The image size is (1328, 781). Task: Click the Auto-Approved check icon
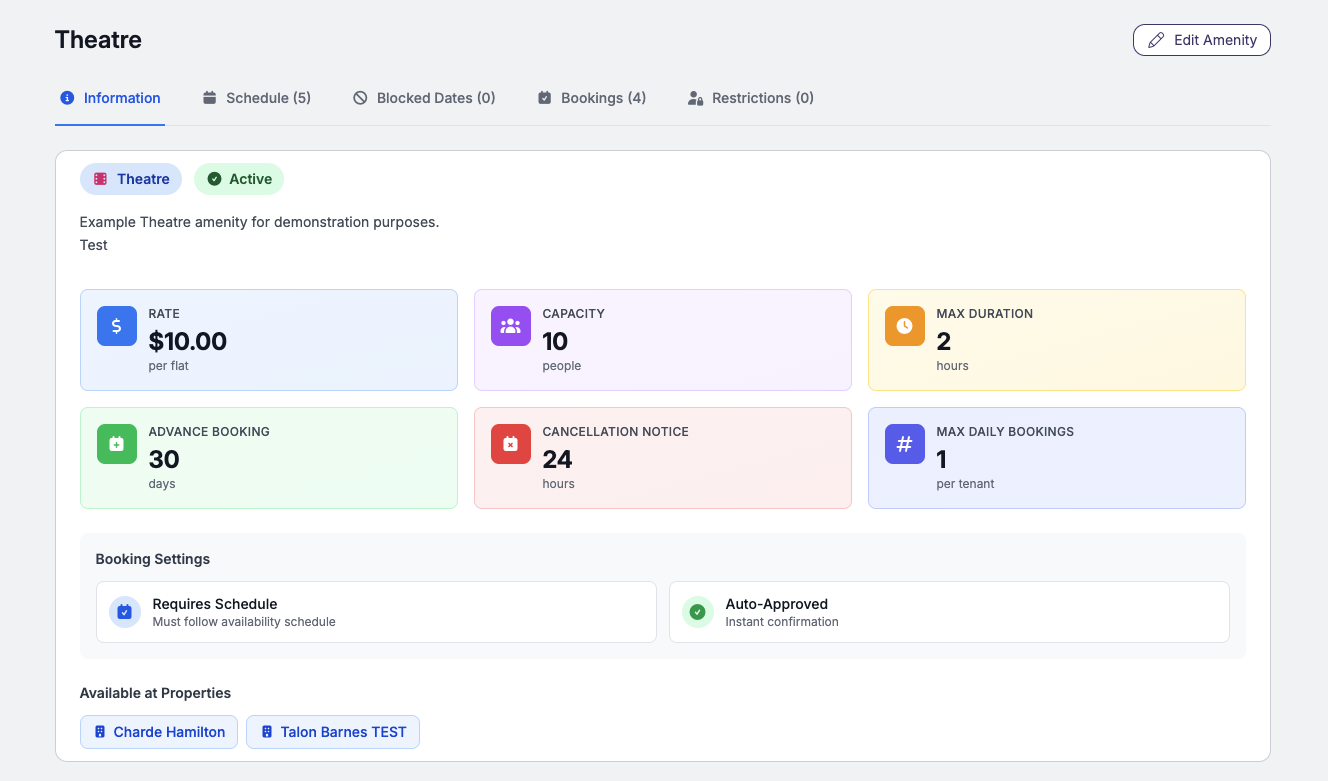[698, 612]
